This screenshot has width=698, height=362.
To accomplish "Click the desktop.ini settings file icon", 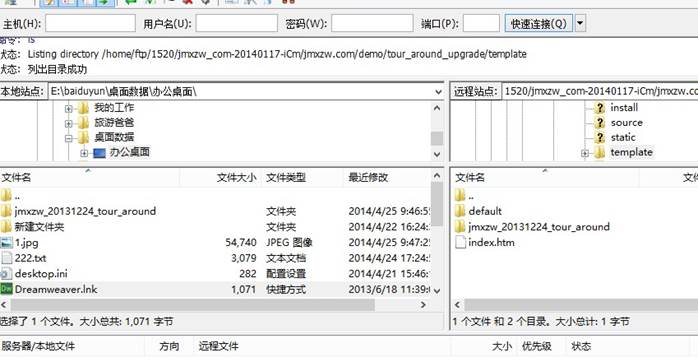I will coord(6,273).
